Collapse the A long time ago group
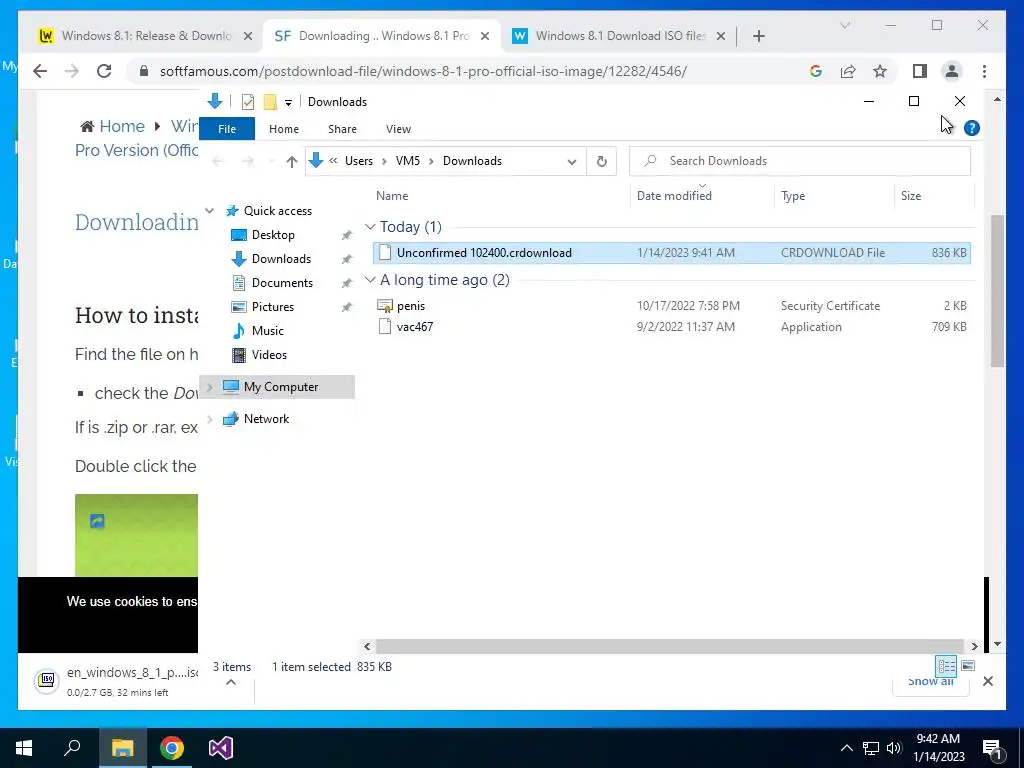 [x=370, y=280]
